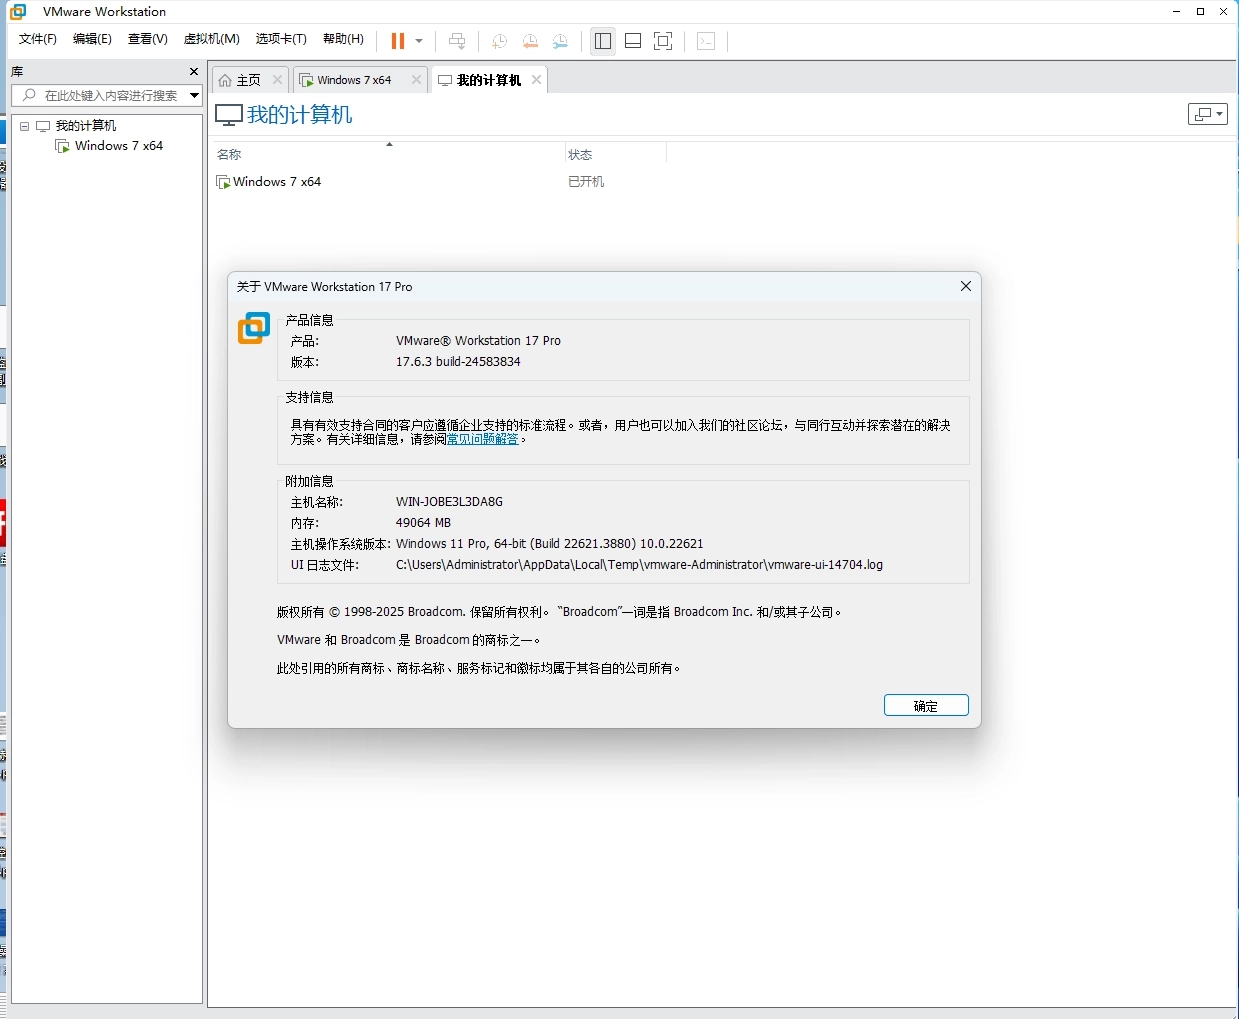Image resolution: width=1239 pixels, height=1019 pixels.
Task: Click the UI log file path text
Action: click(639, 565)
